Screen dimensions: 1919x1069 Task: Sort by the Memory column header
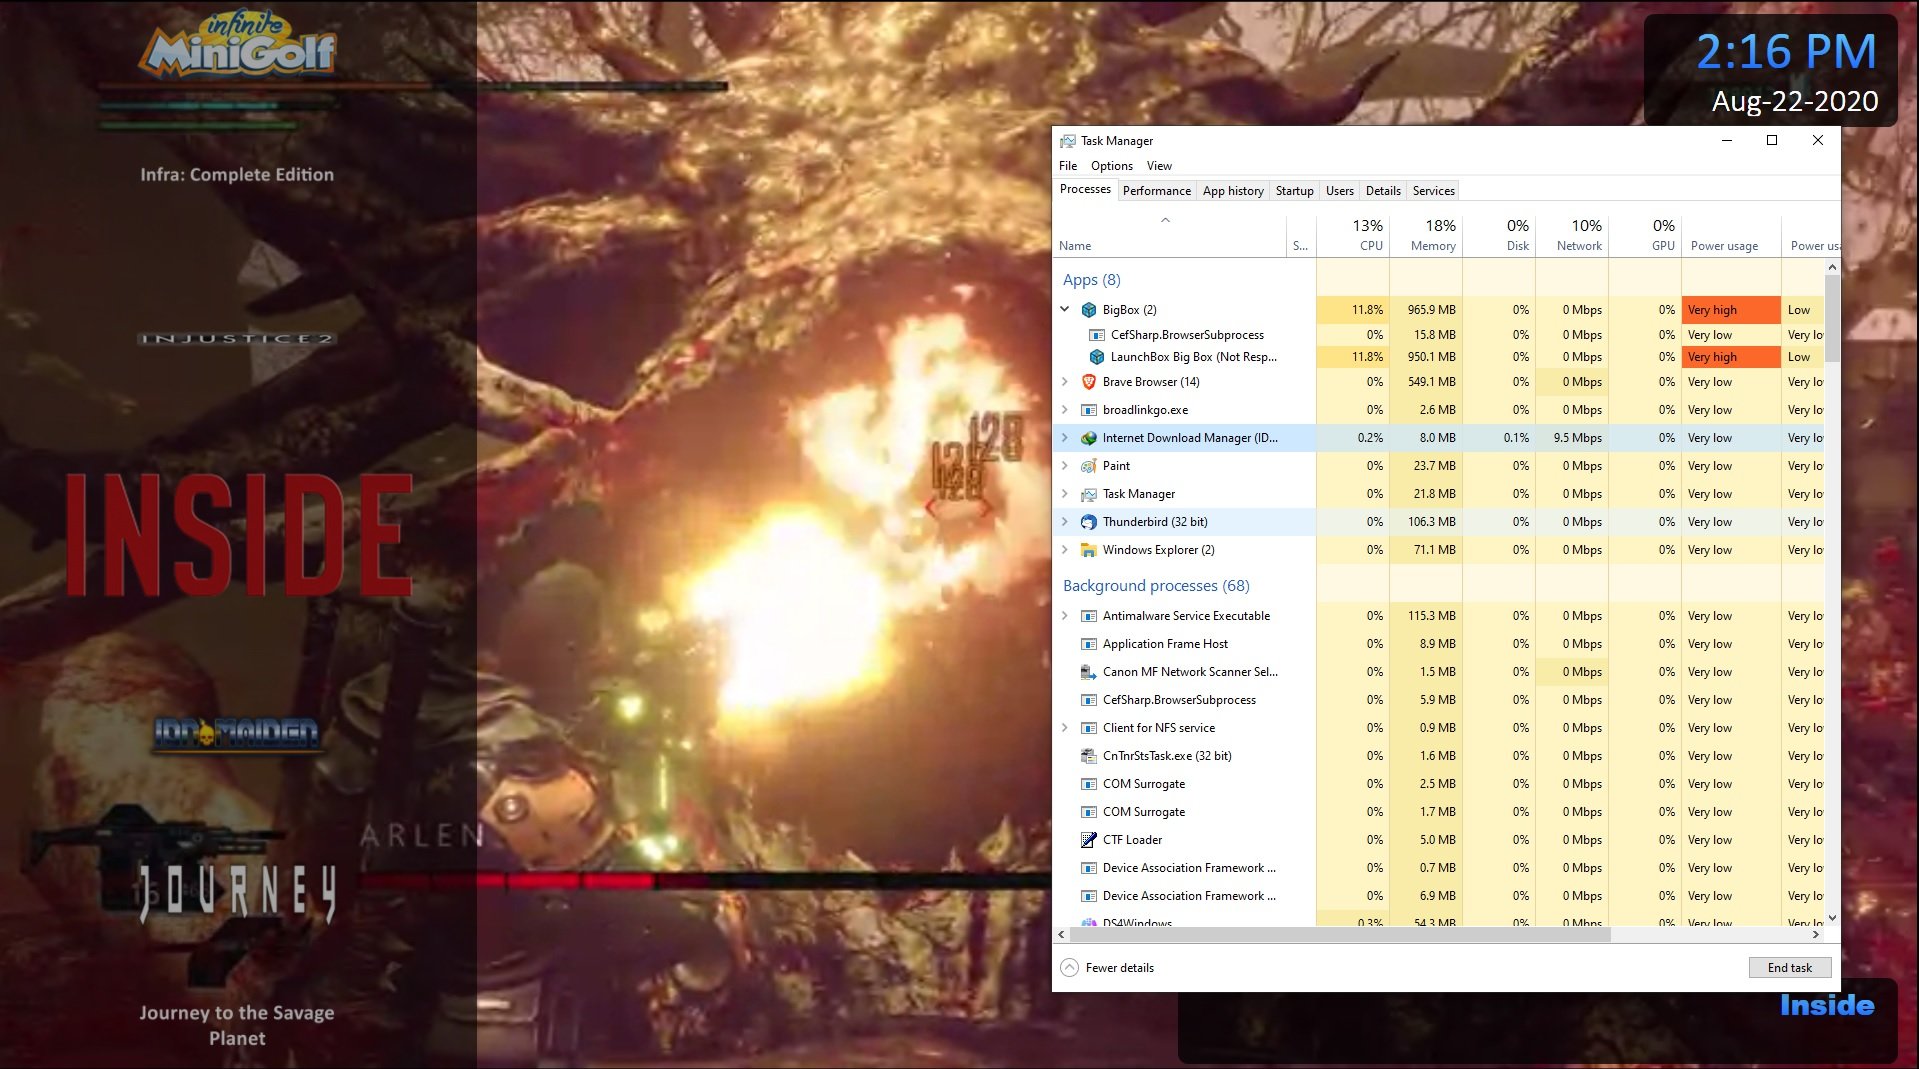click(1426, 236)
